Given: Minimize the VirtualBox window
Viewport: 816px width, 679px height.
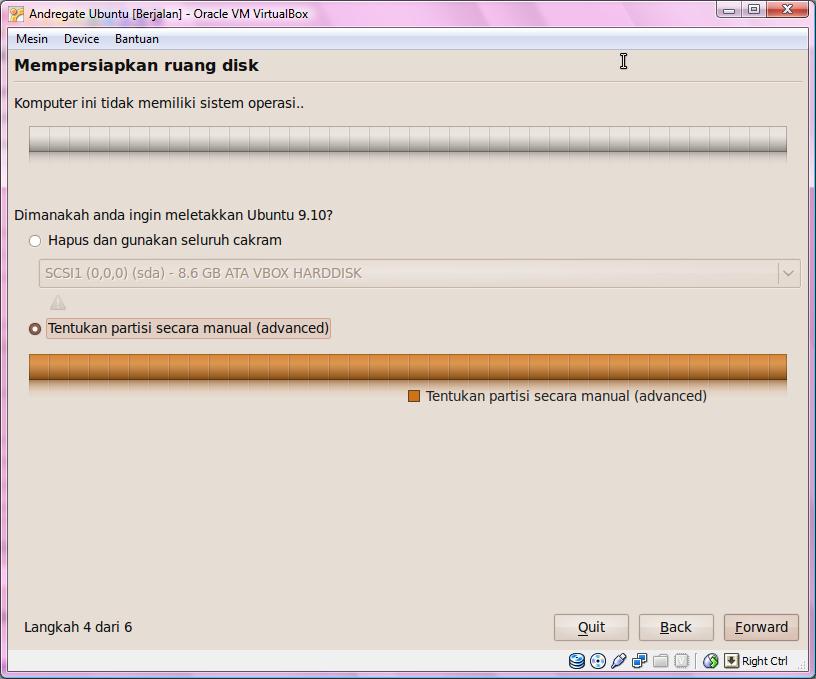Looking at the screenshot, I should 729,10.
